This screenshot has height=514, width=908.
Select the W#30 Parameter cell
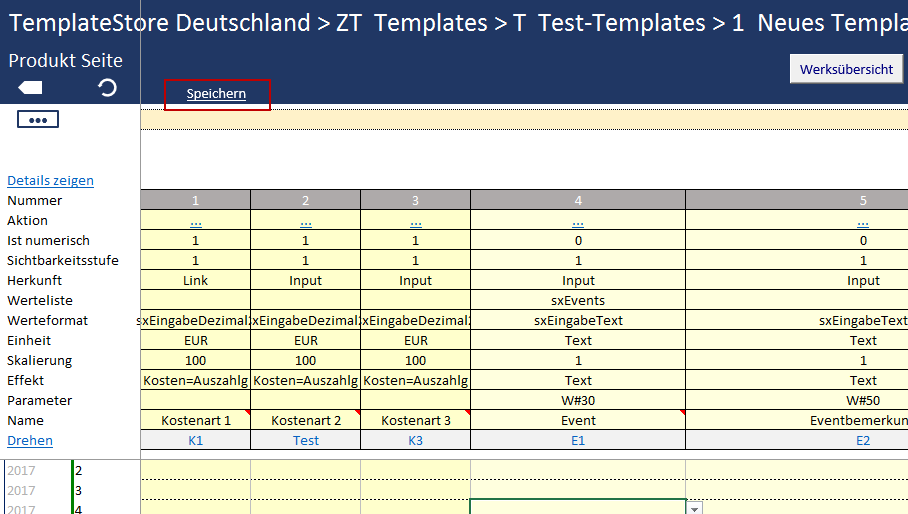tap(578, 401)
